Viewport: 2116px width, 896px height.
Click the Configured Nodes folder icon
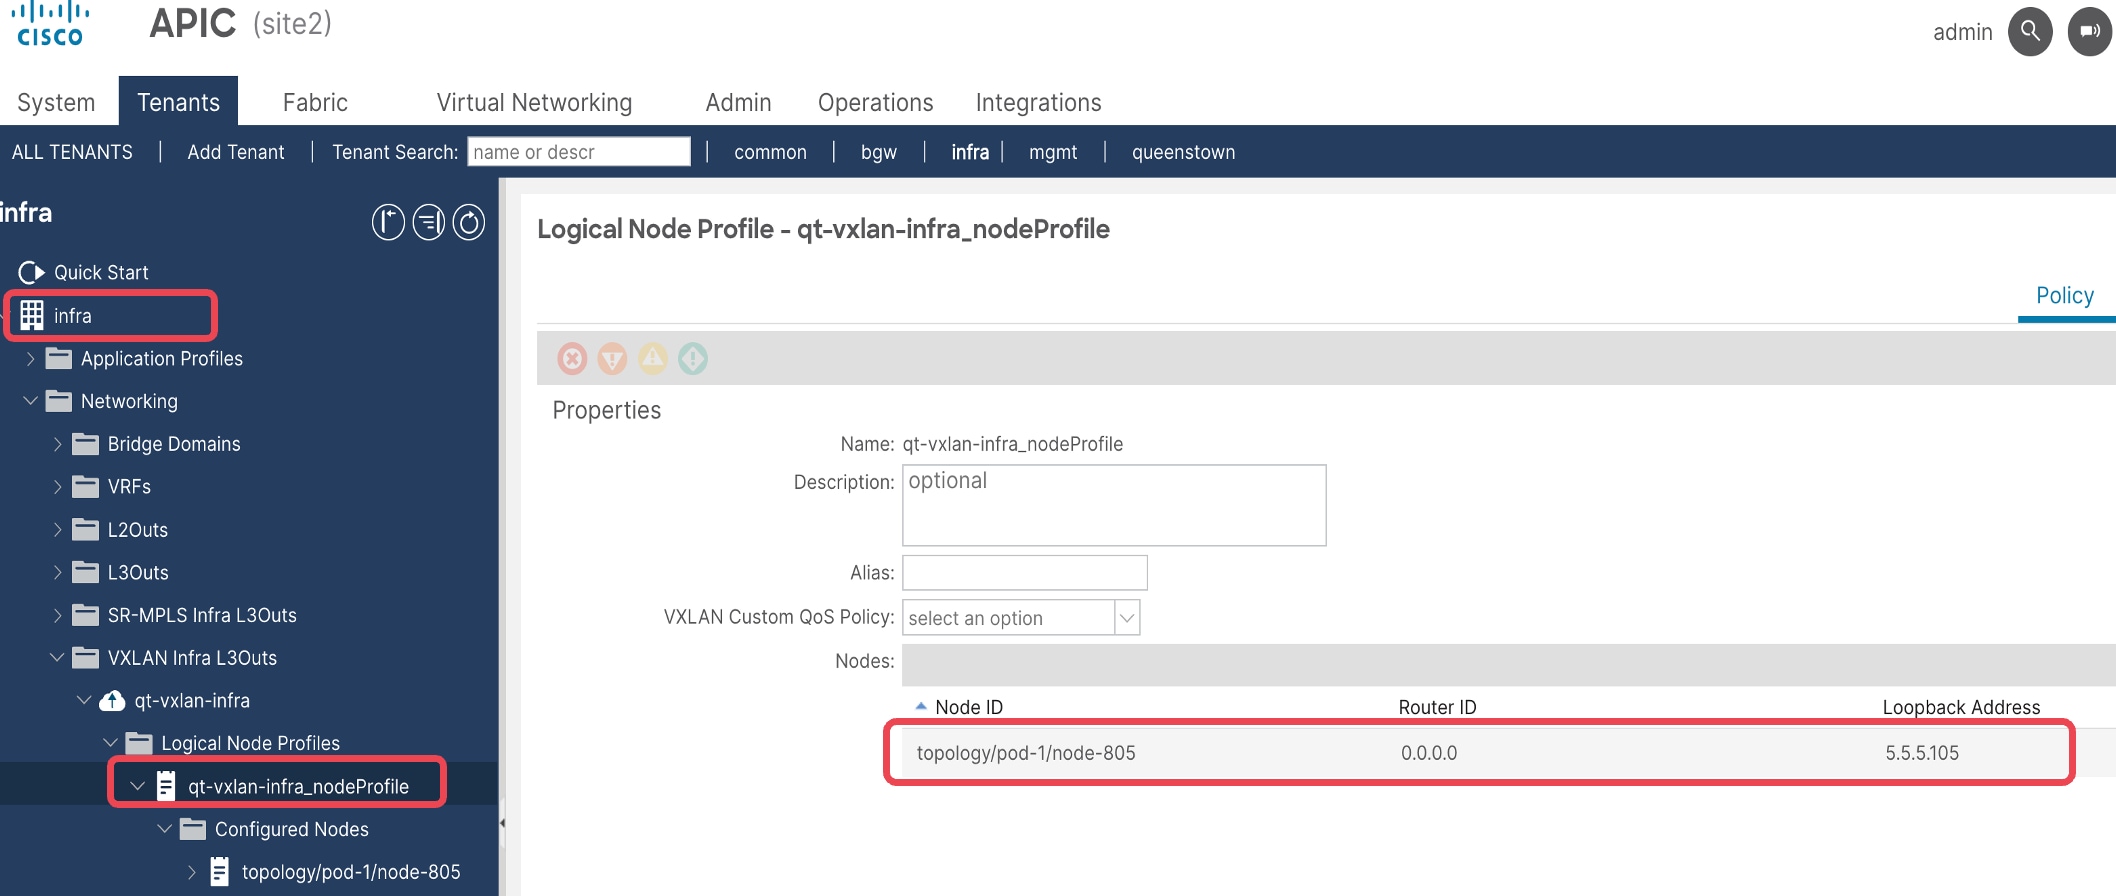point(193,829)
